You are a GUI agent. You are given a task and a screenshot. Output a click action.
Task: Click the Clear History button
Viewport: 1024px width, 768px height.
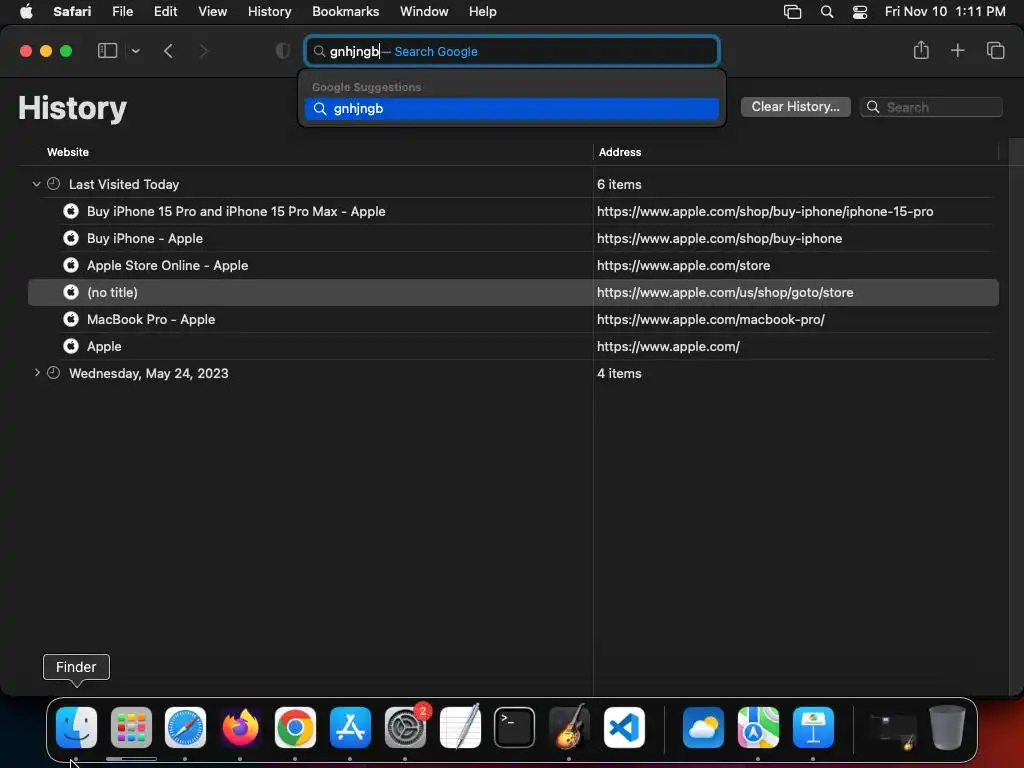click(x=795, y=106)
